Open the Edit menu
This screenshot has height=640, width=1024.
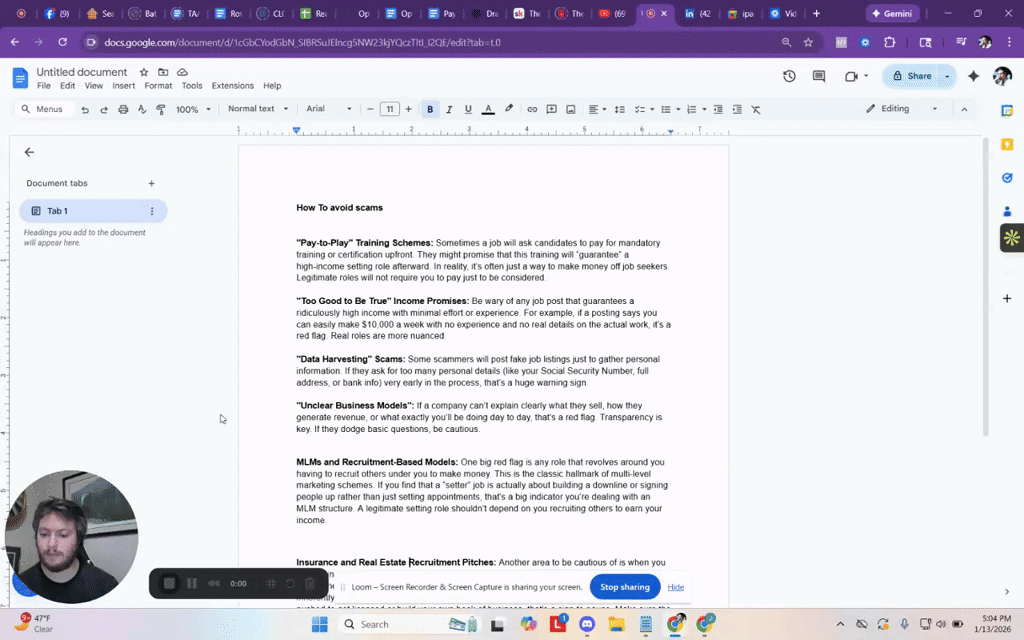click(67, 86)
